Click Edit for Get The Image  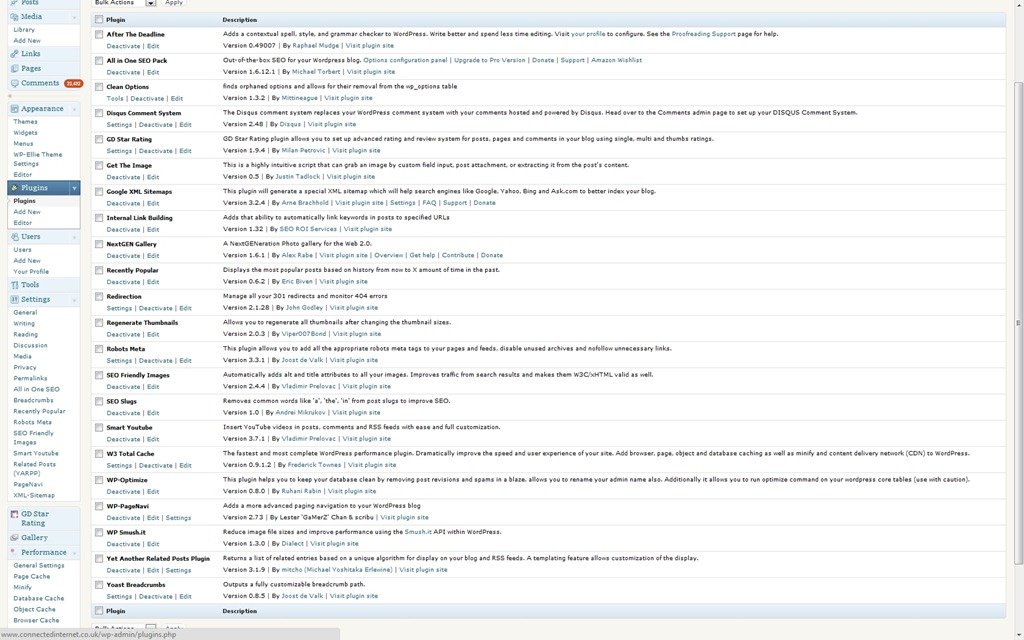[x=153, y=178]
